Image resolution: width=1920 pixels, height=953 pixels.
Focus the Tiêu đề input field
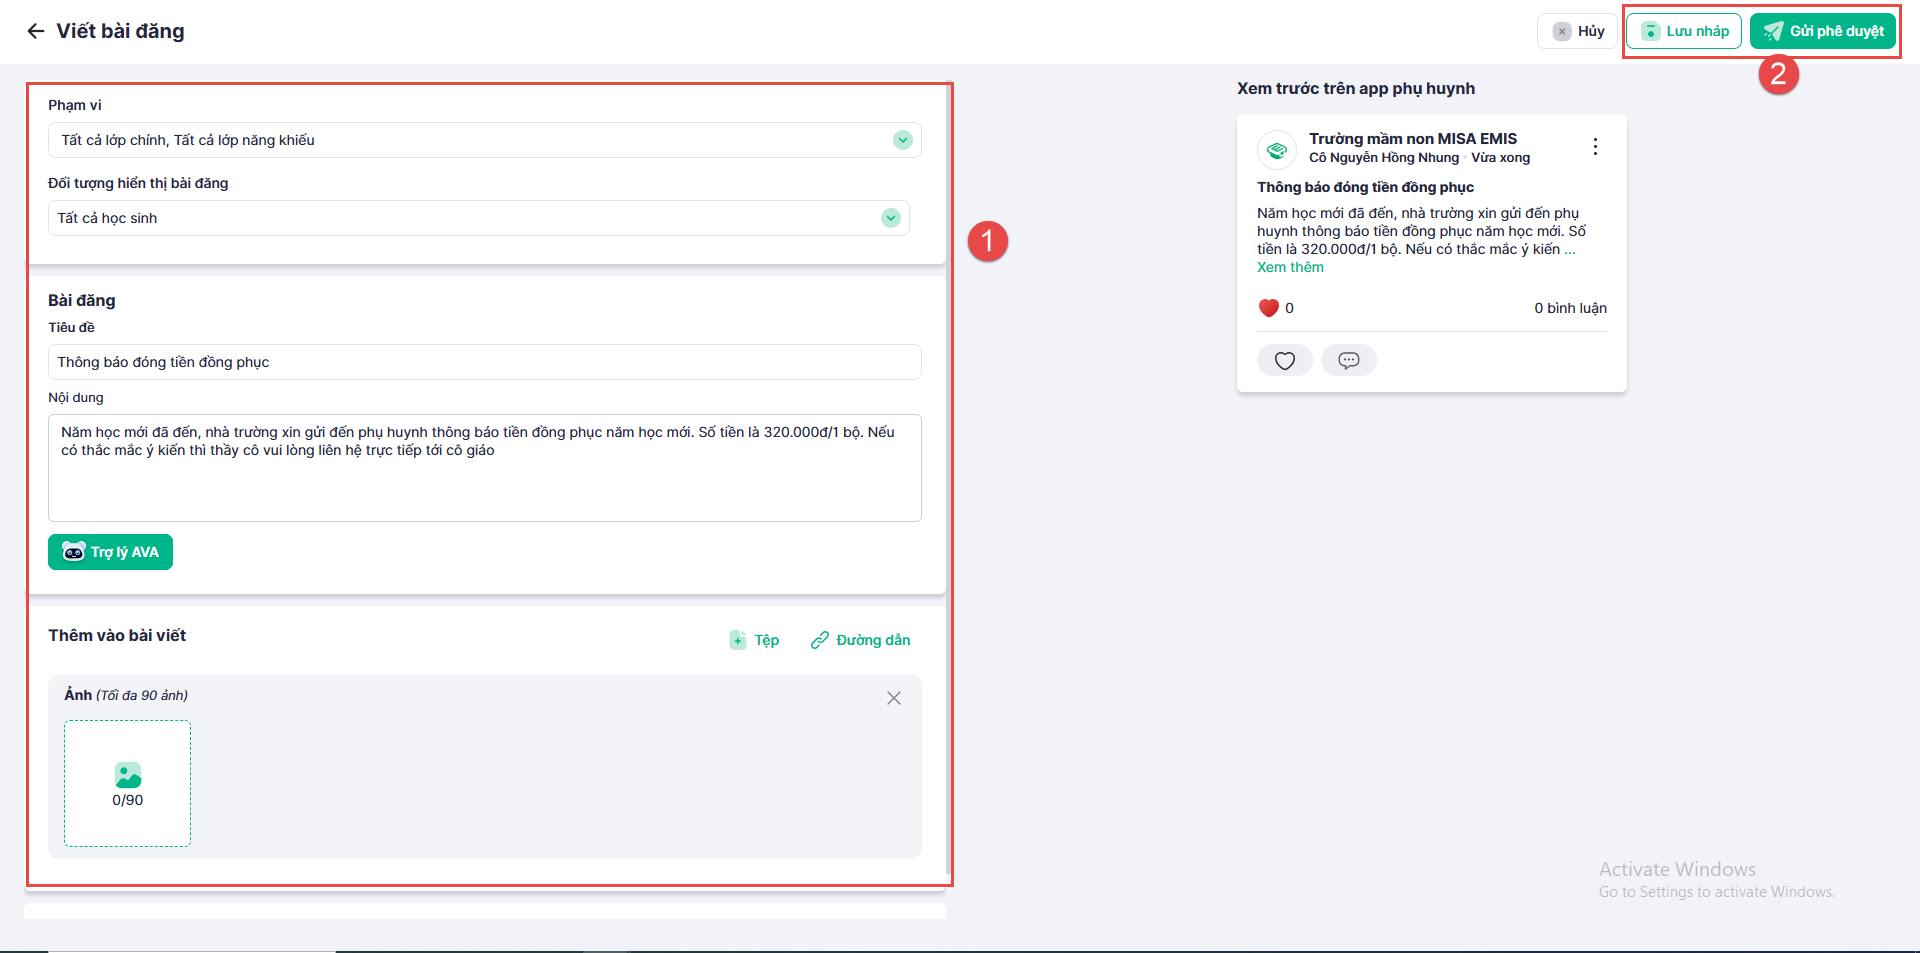pos(484,362)
